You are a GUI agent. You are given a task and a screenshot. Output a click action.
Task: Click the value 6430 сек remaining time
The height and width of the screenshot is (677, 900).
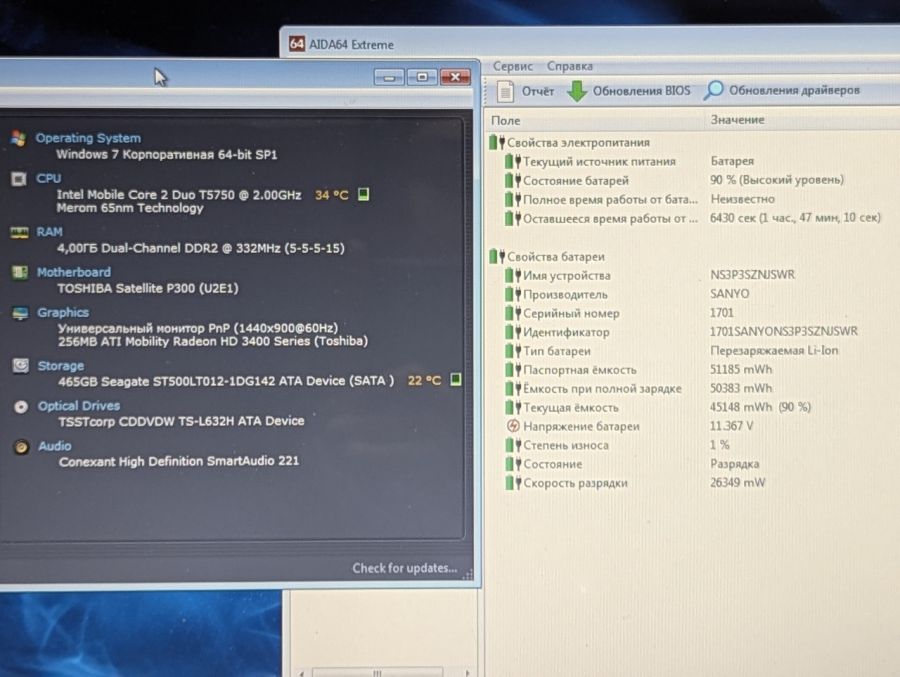point(795,218)
